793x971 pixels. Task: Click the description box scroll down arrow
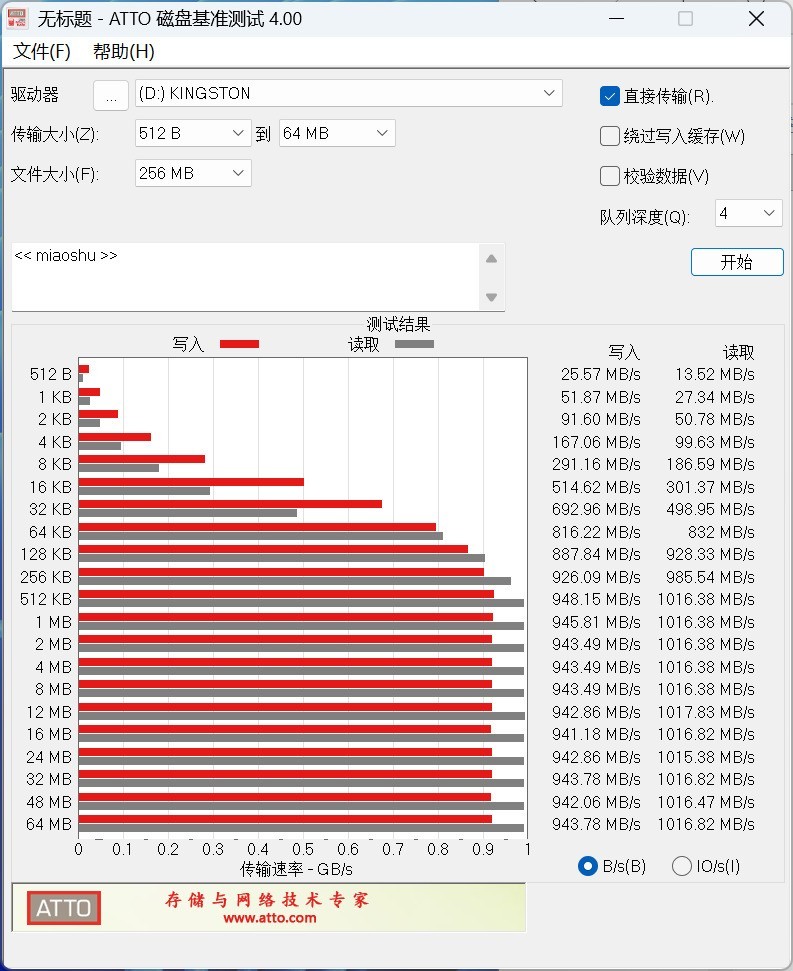pyautogui.click(x=492, y=297)
